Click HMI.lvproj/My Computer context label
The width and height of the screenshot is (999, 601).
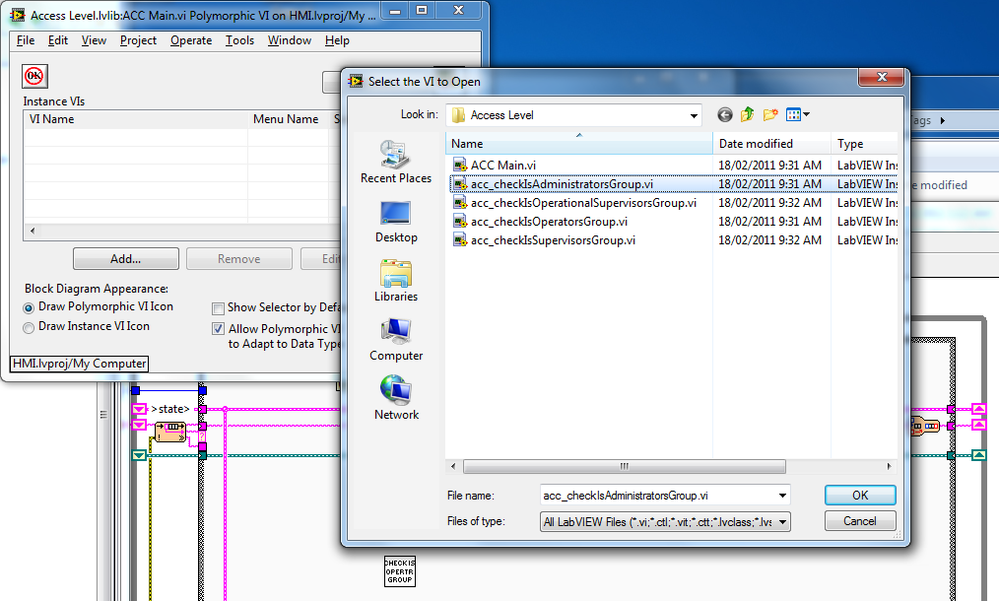tap(80, 363)
